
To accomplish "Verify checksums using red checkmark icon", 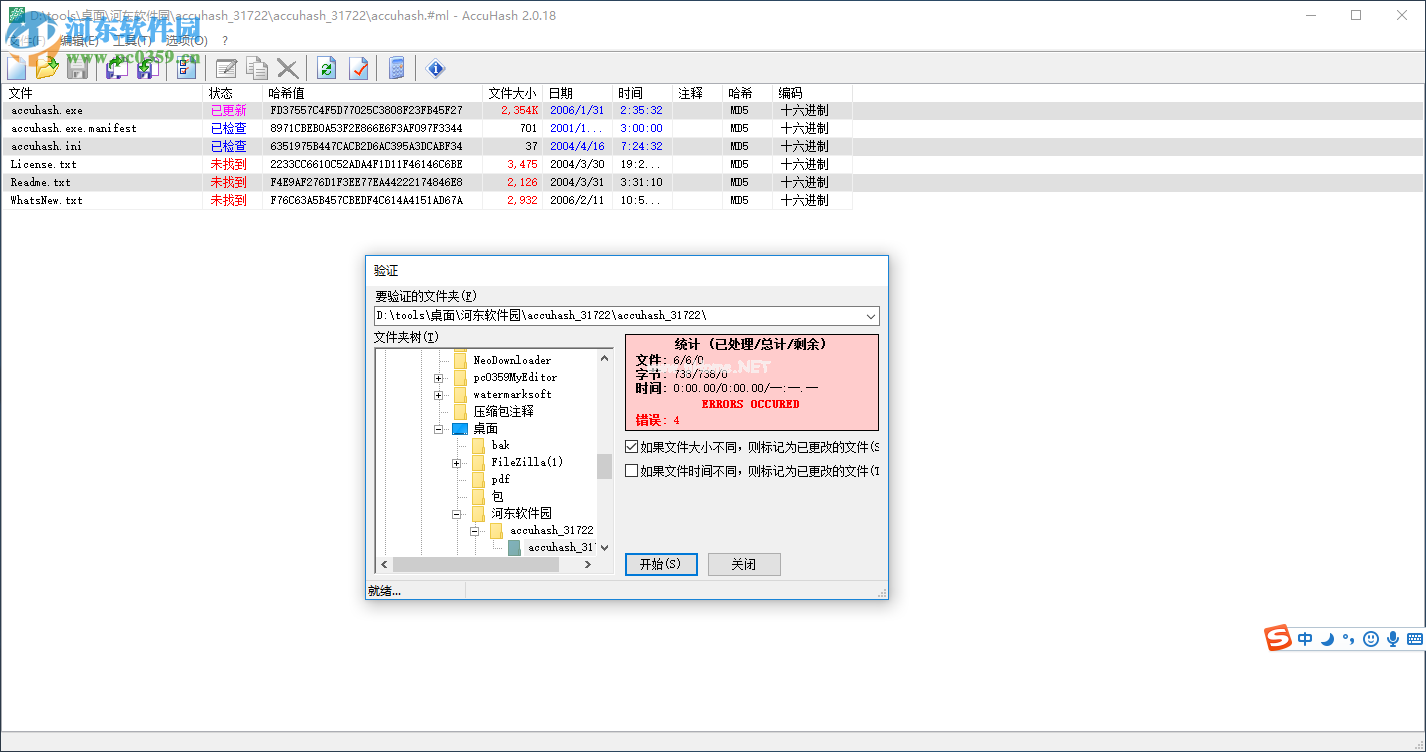I will coord(361,68).
